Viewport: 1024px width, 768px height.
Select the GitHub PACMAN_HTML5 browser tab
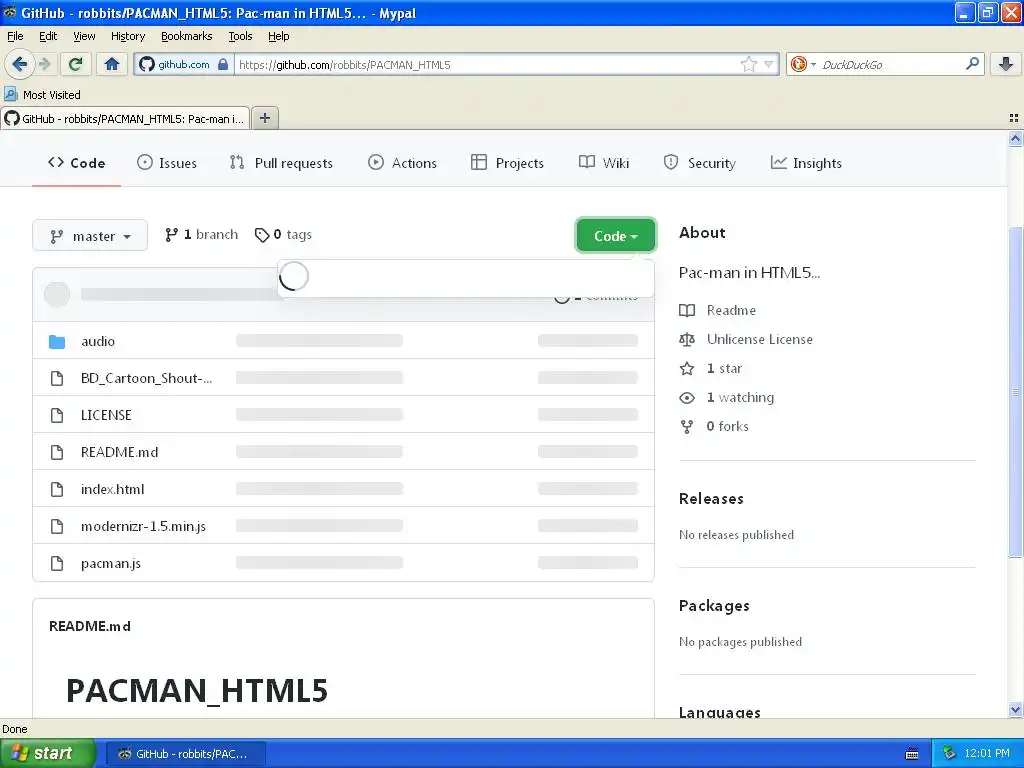coord(125,118)
